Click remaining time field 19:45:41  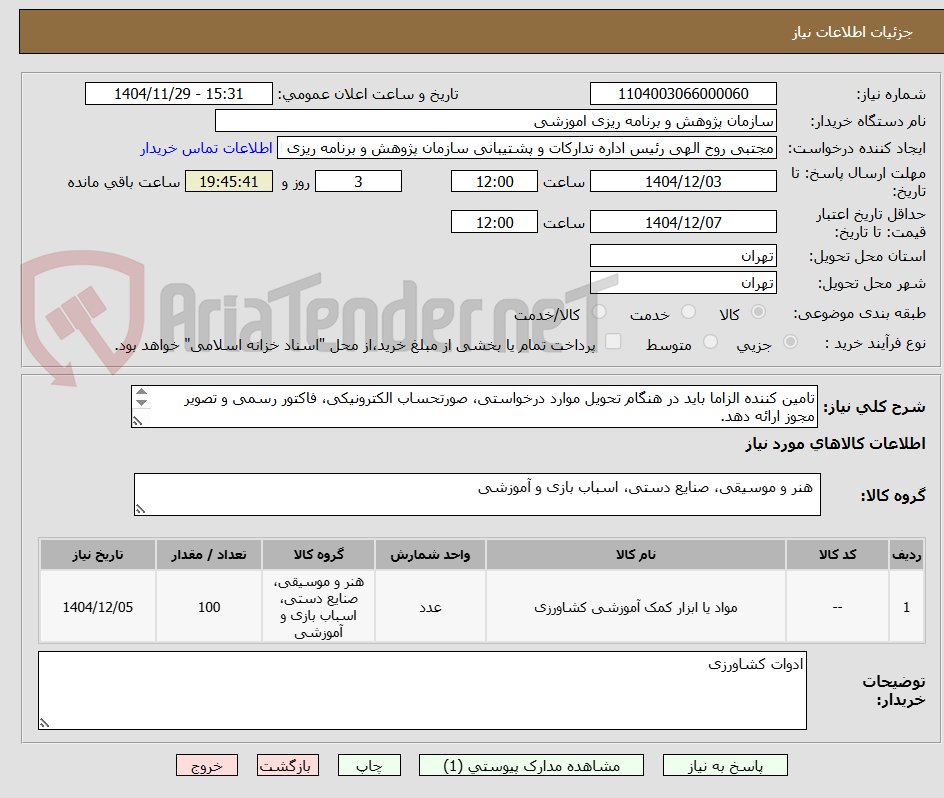point(229,181)
